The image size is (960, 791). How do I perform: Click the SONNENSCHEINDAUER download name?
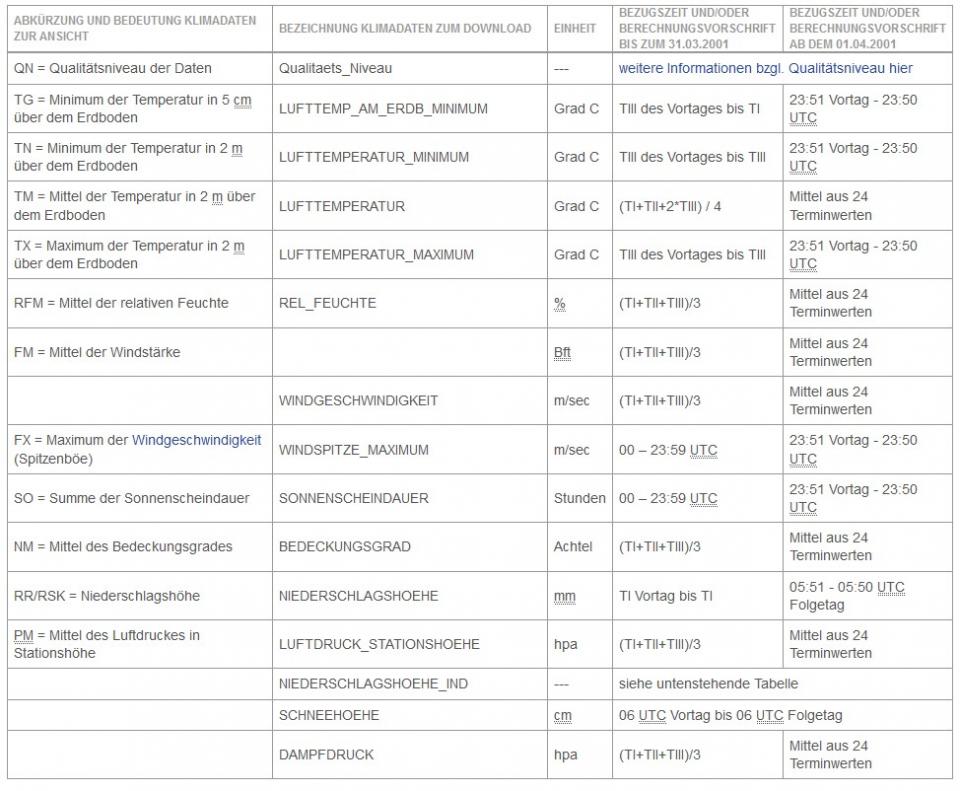coord(354,498)
